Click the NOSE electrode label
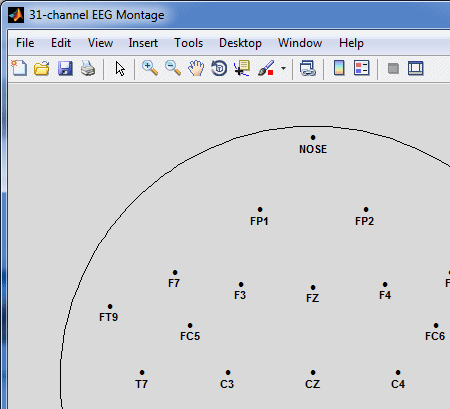 [x=313, y=149]
